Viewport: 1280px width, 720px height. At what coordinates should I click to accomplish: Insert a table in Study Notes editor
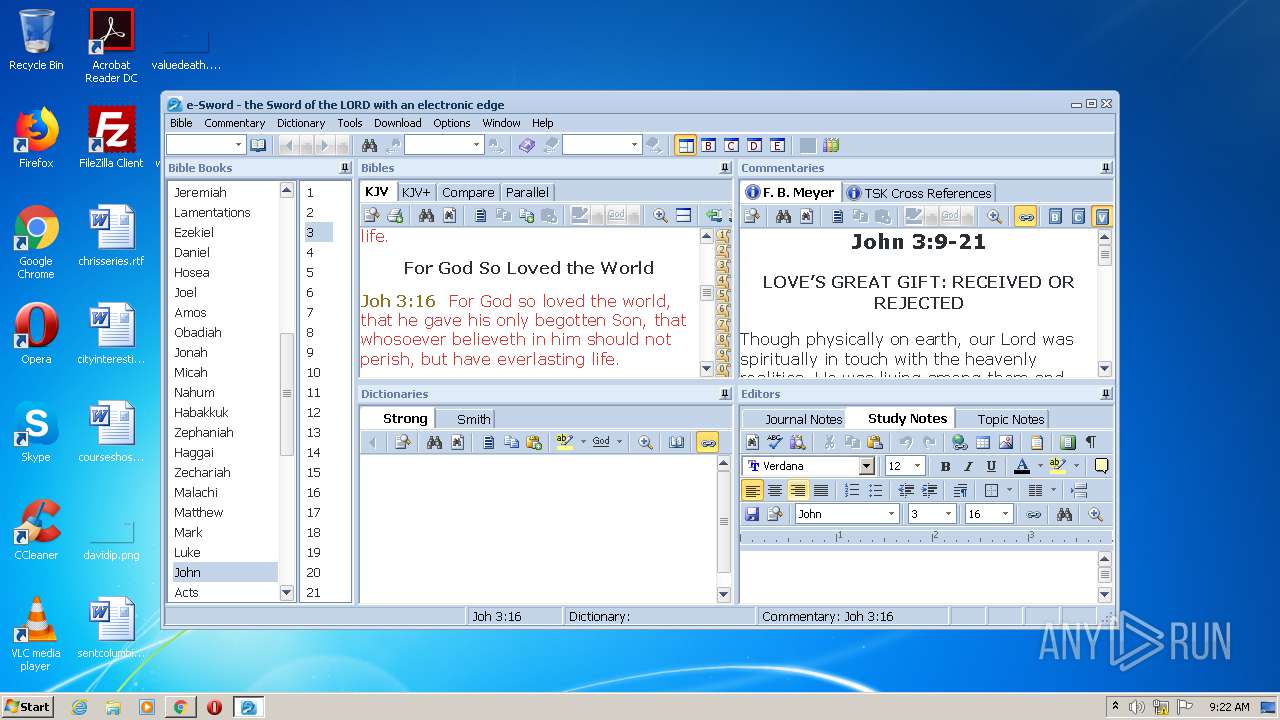tap(983, 442)
